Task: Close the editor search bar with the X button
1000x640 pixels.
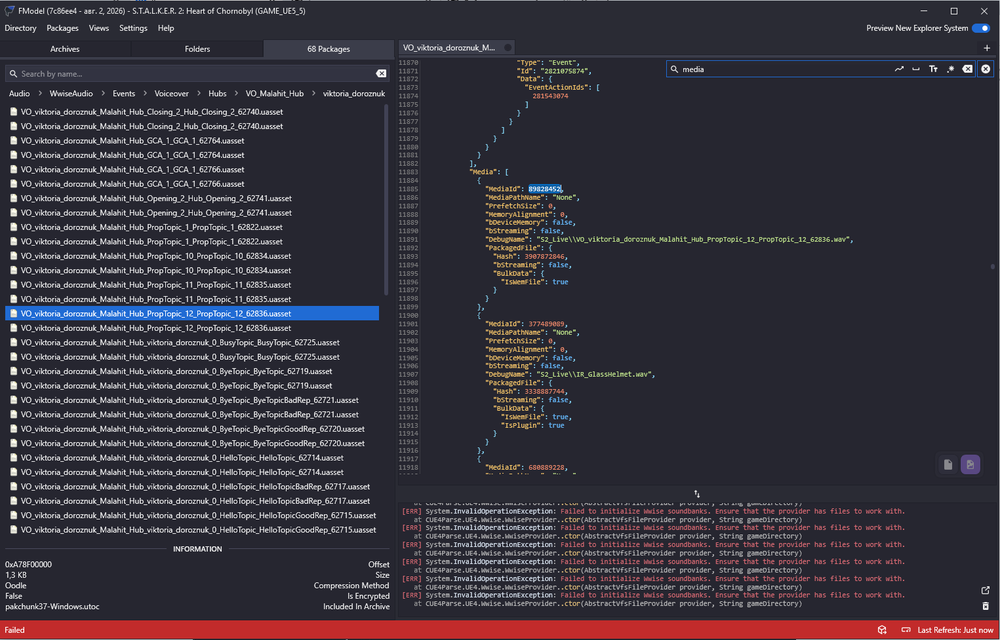Action: pyautogui.click(x=985, y=69)
